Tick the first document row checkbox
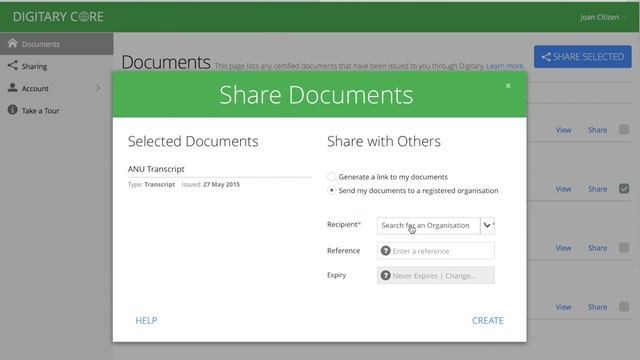This screenshot has width=640, height=360. pos(624,130)
